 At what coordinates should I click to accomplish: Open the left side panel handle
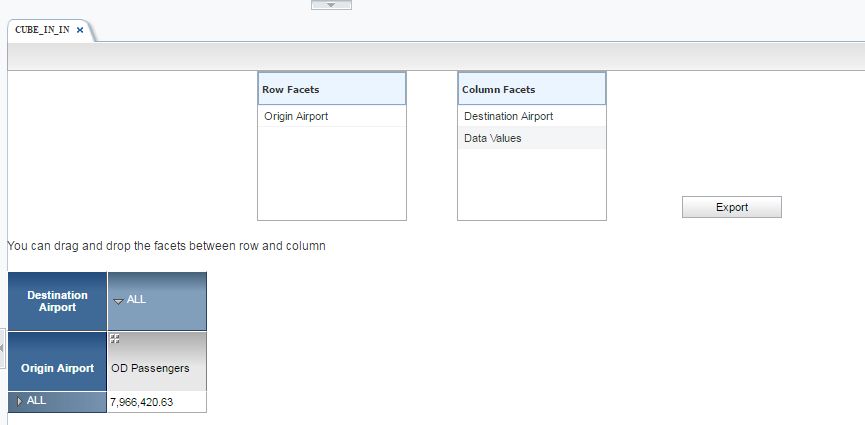point(2,347)
